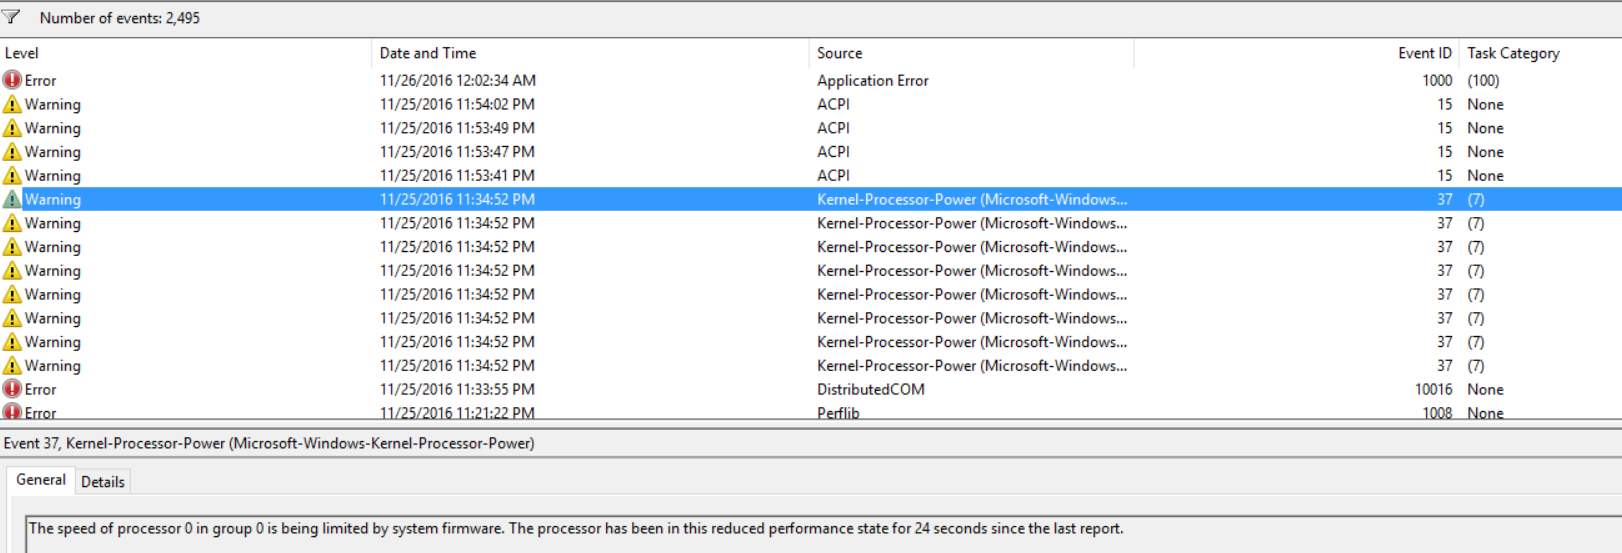Click the filter funnel icon
This screenshot has height=553, width=1622.
[11, 17]
